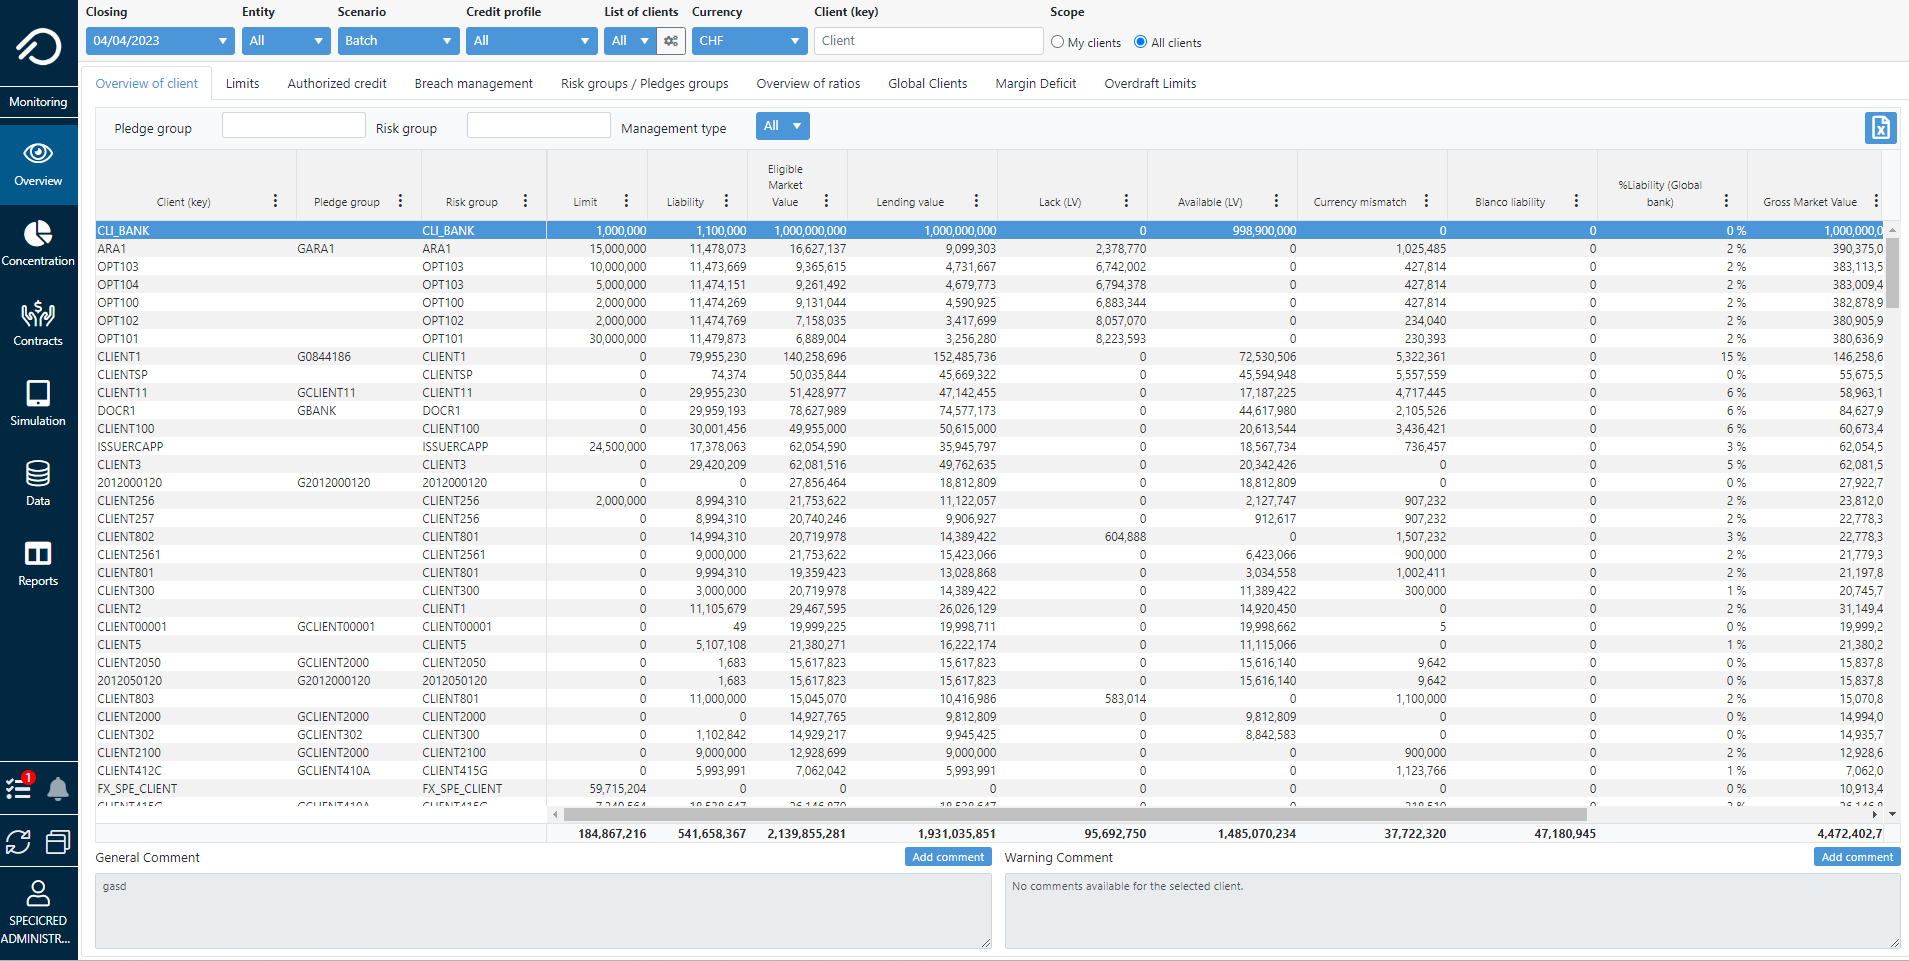Open Lack (LV) column menu dots

tap(1126, 201)
